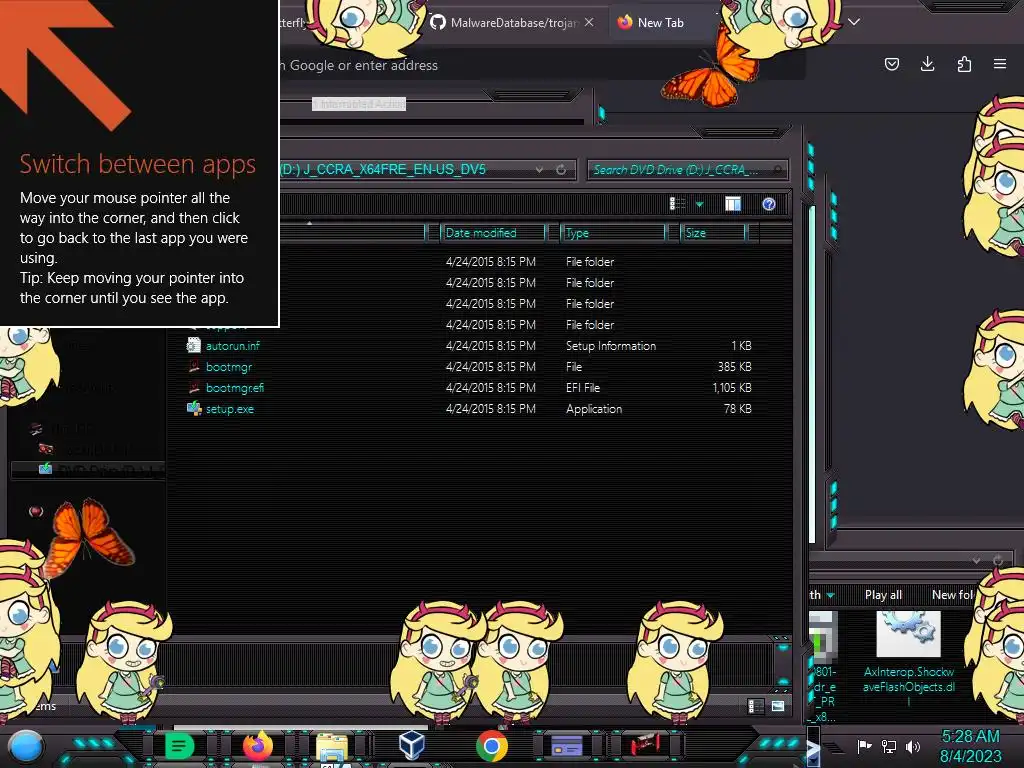This screenshot has width=1024, height=768.
Task: Click the Google search or address field
Action: [542, 65]
